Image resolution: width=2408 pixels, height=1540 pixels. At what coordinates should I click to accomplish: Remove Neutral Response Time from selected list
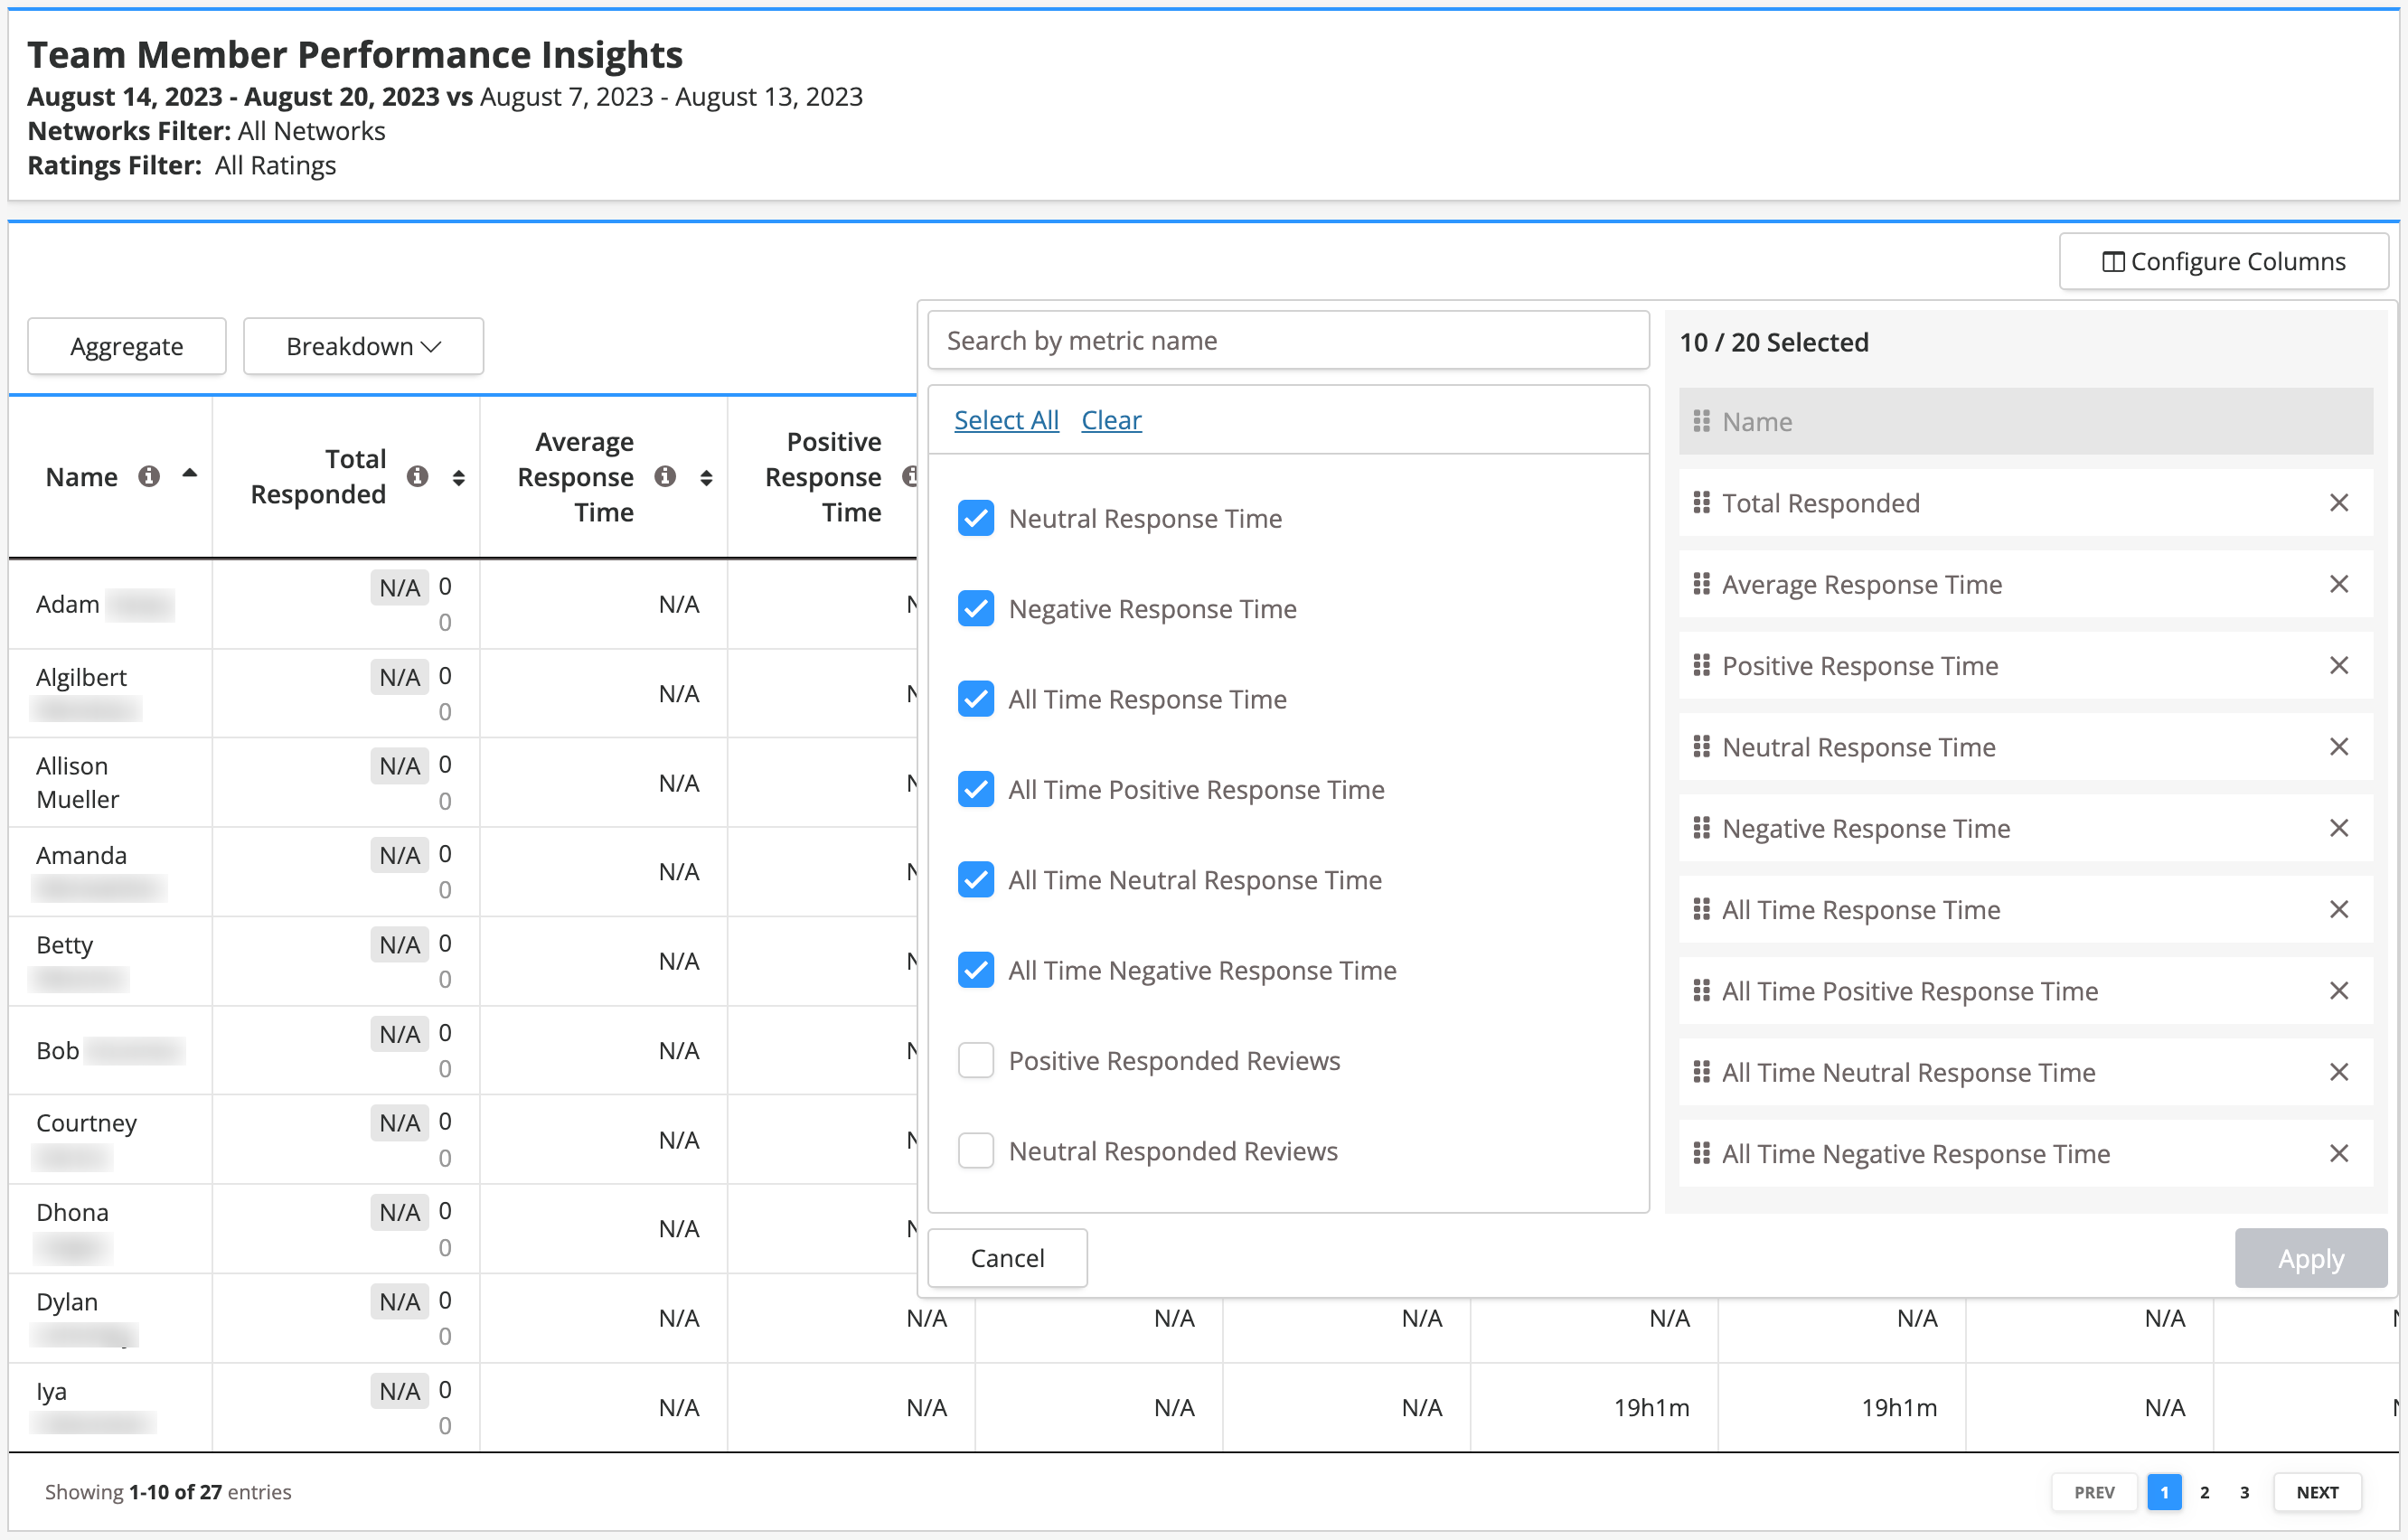click(2338, 747)
